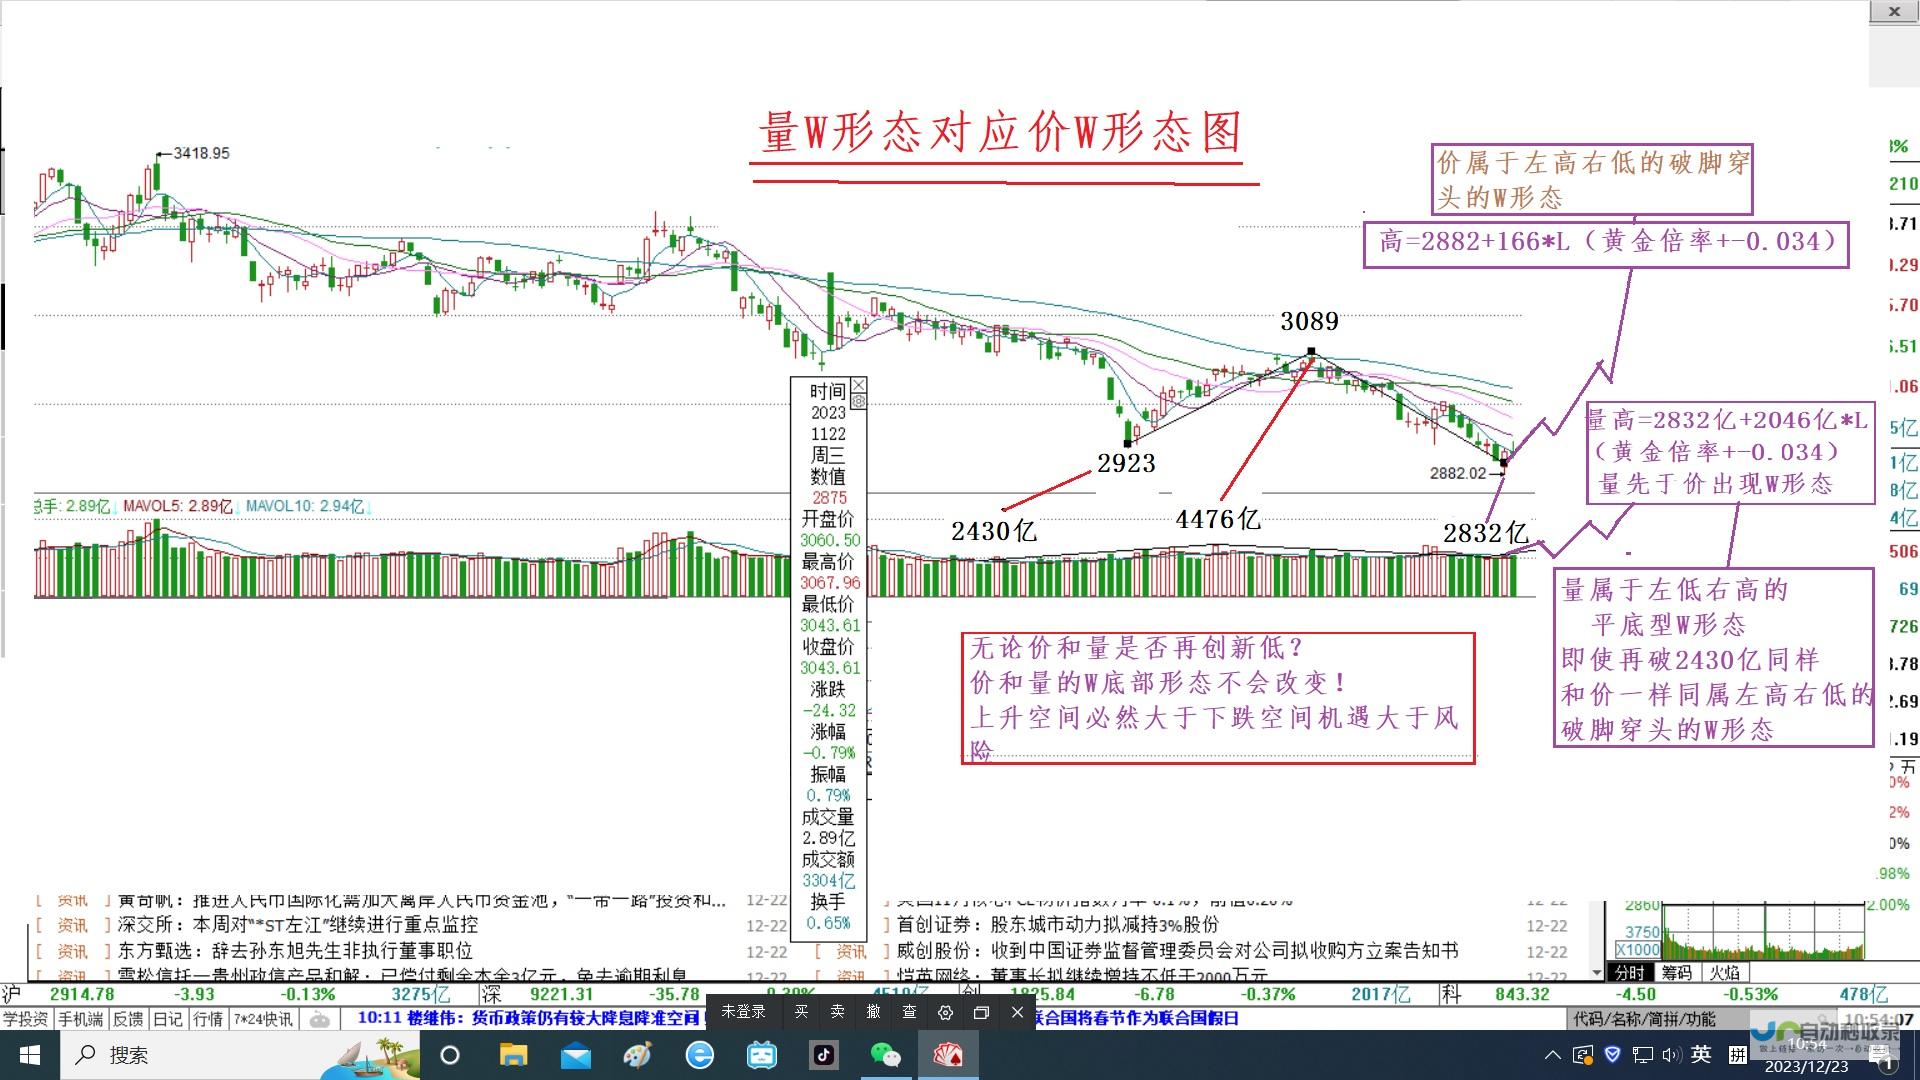Open red stock software icon in taskbar
This screenshot has height=1080, width=1920.
[947, 1055]
